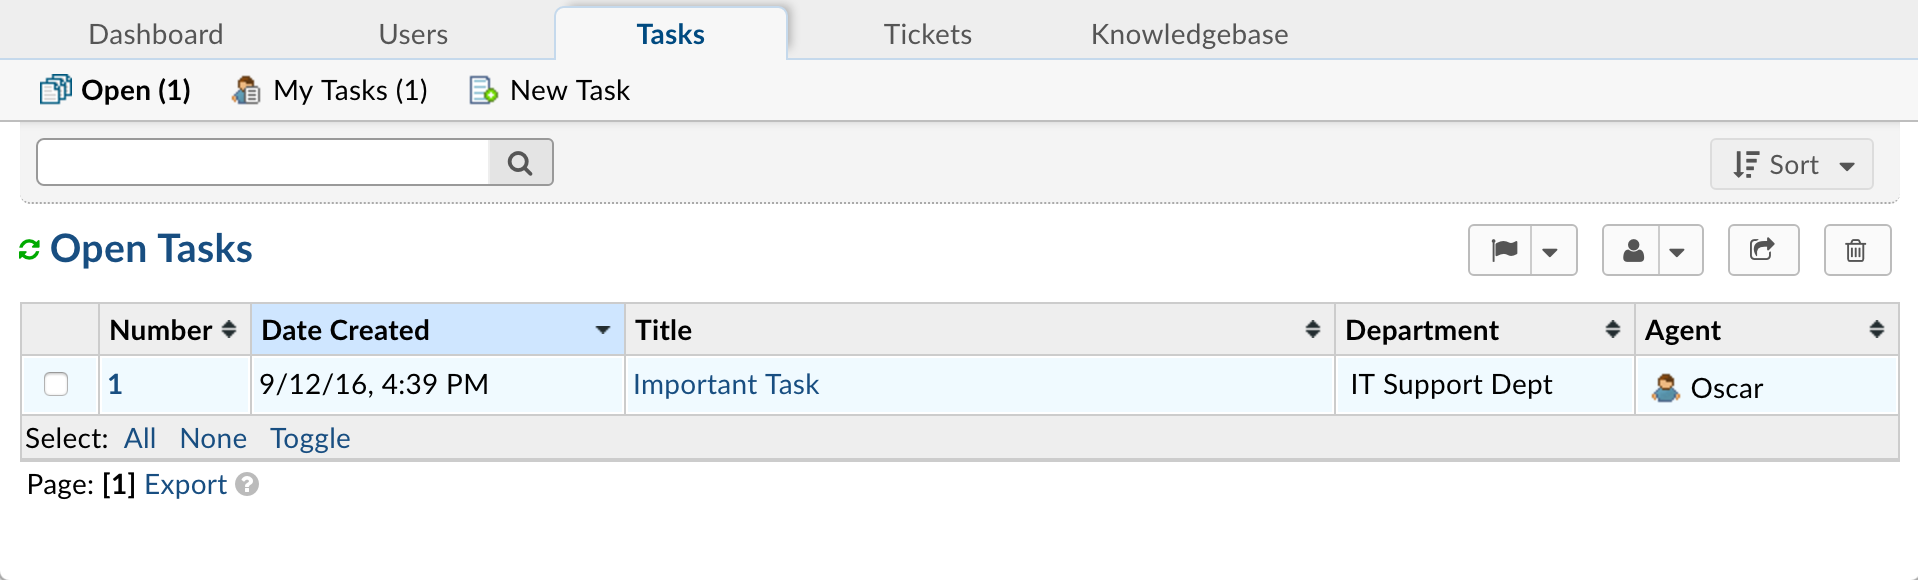Click the Open tasks queue icon
Image resolution: width=1918 pixels, height=580 pixels.
point(55,89)
